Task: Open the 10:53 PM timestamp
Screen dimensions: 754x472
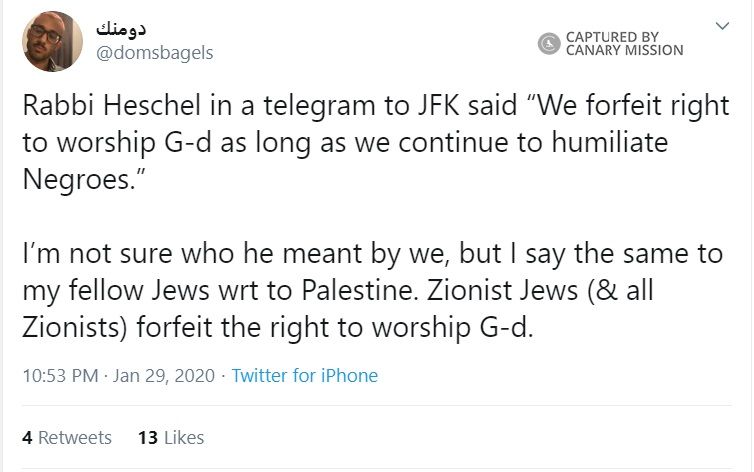Action: click(x=60, y=377)
